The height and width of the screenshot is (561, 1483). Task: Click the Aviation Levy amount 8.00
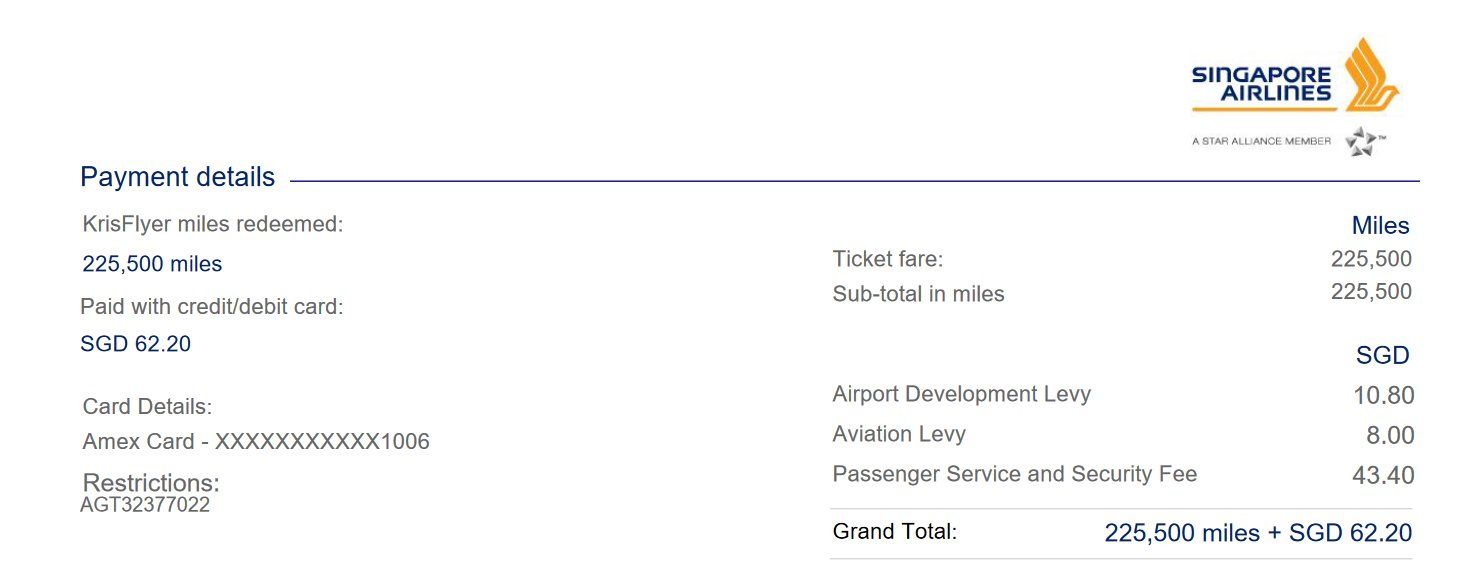1388,435
